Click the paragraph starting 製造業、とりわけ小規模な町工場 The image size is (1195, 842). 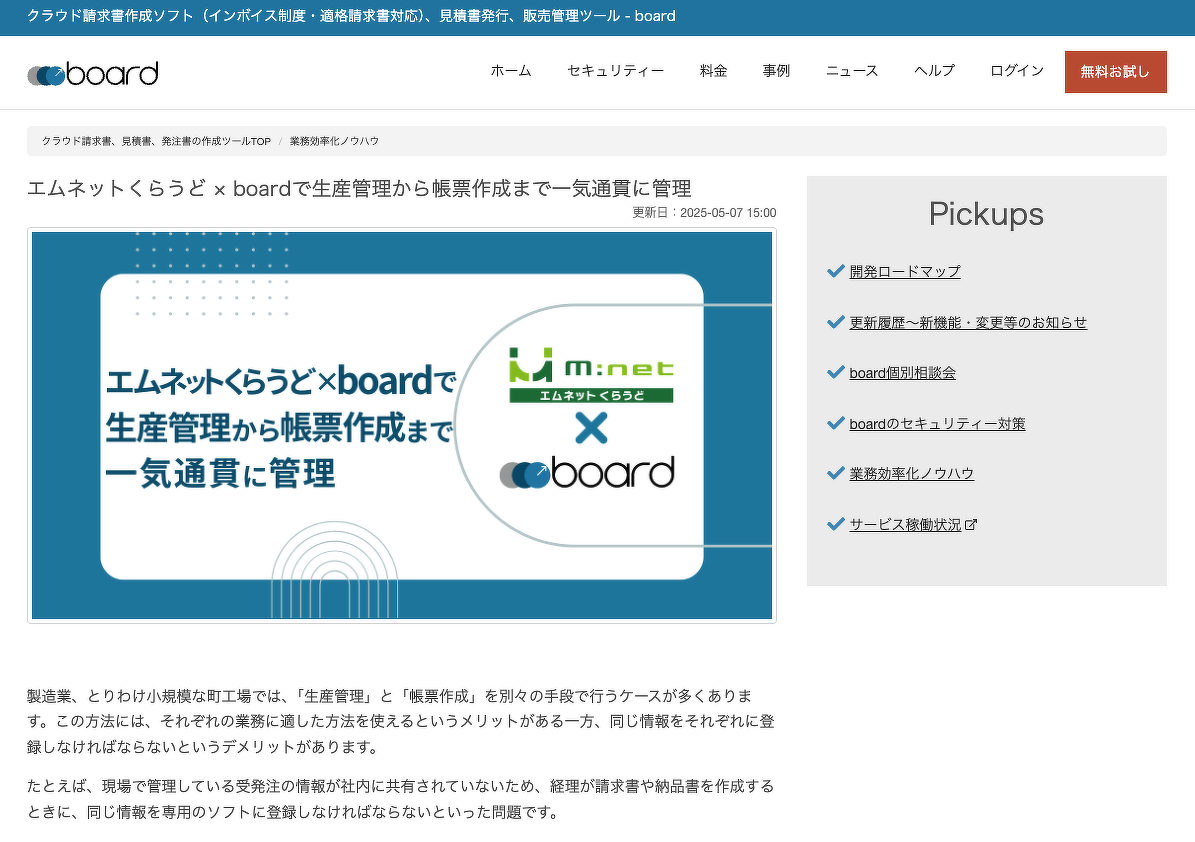(x=401, y=721)
